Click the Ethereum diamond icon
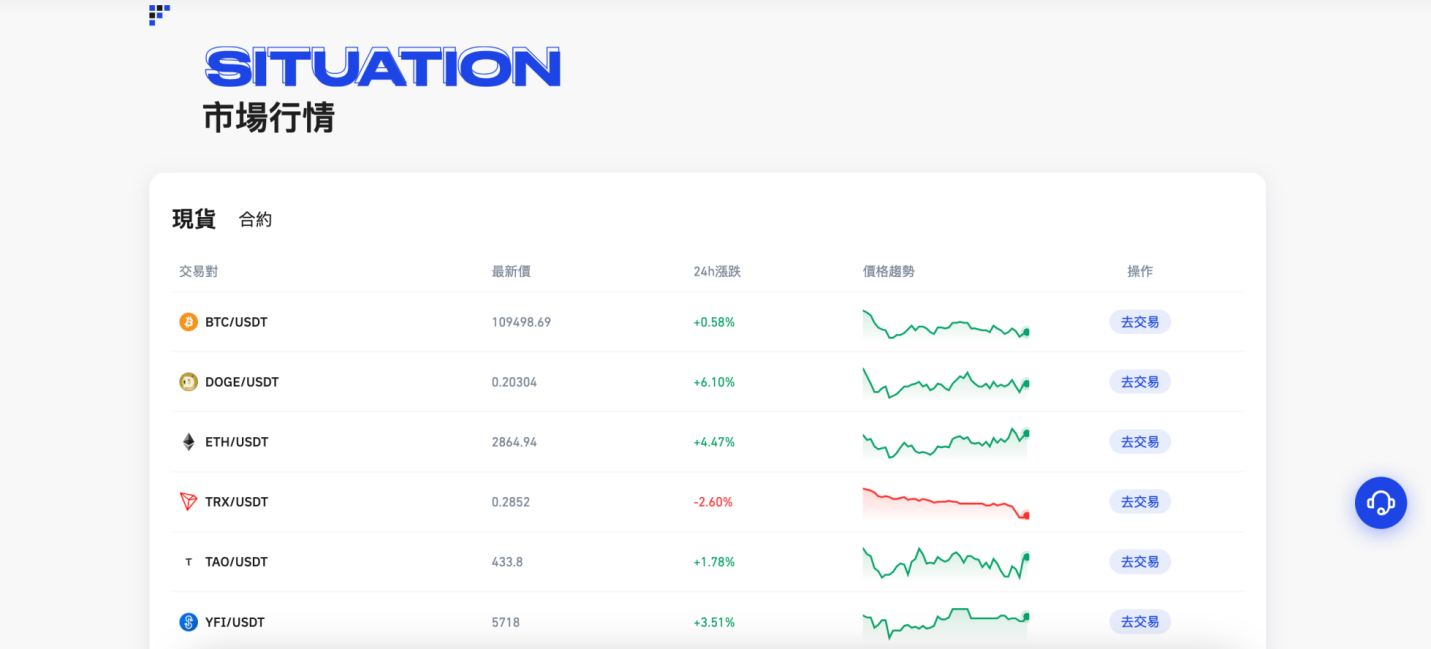The height and width of the screenshot is (649, 1431). [x=188, y=442]
